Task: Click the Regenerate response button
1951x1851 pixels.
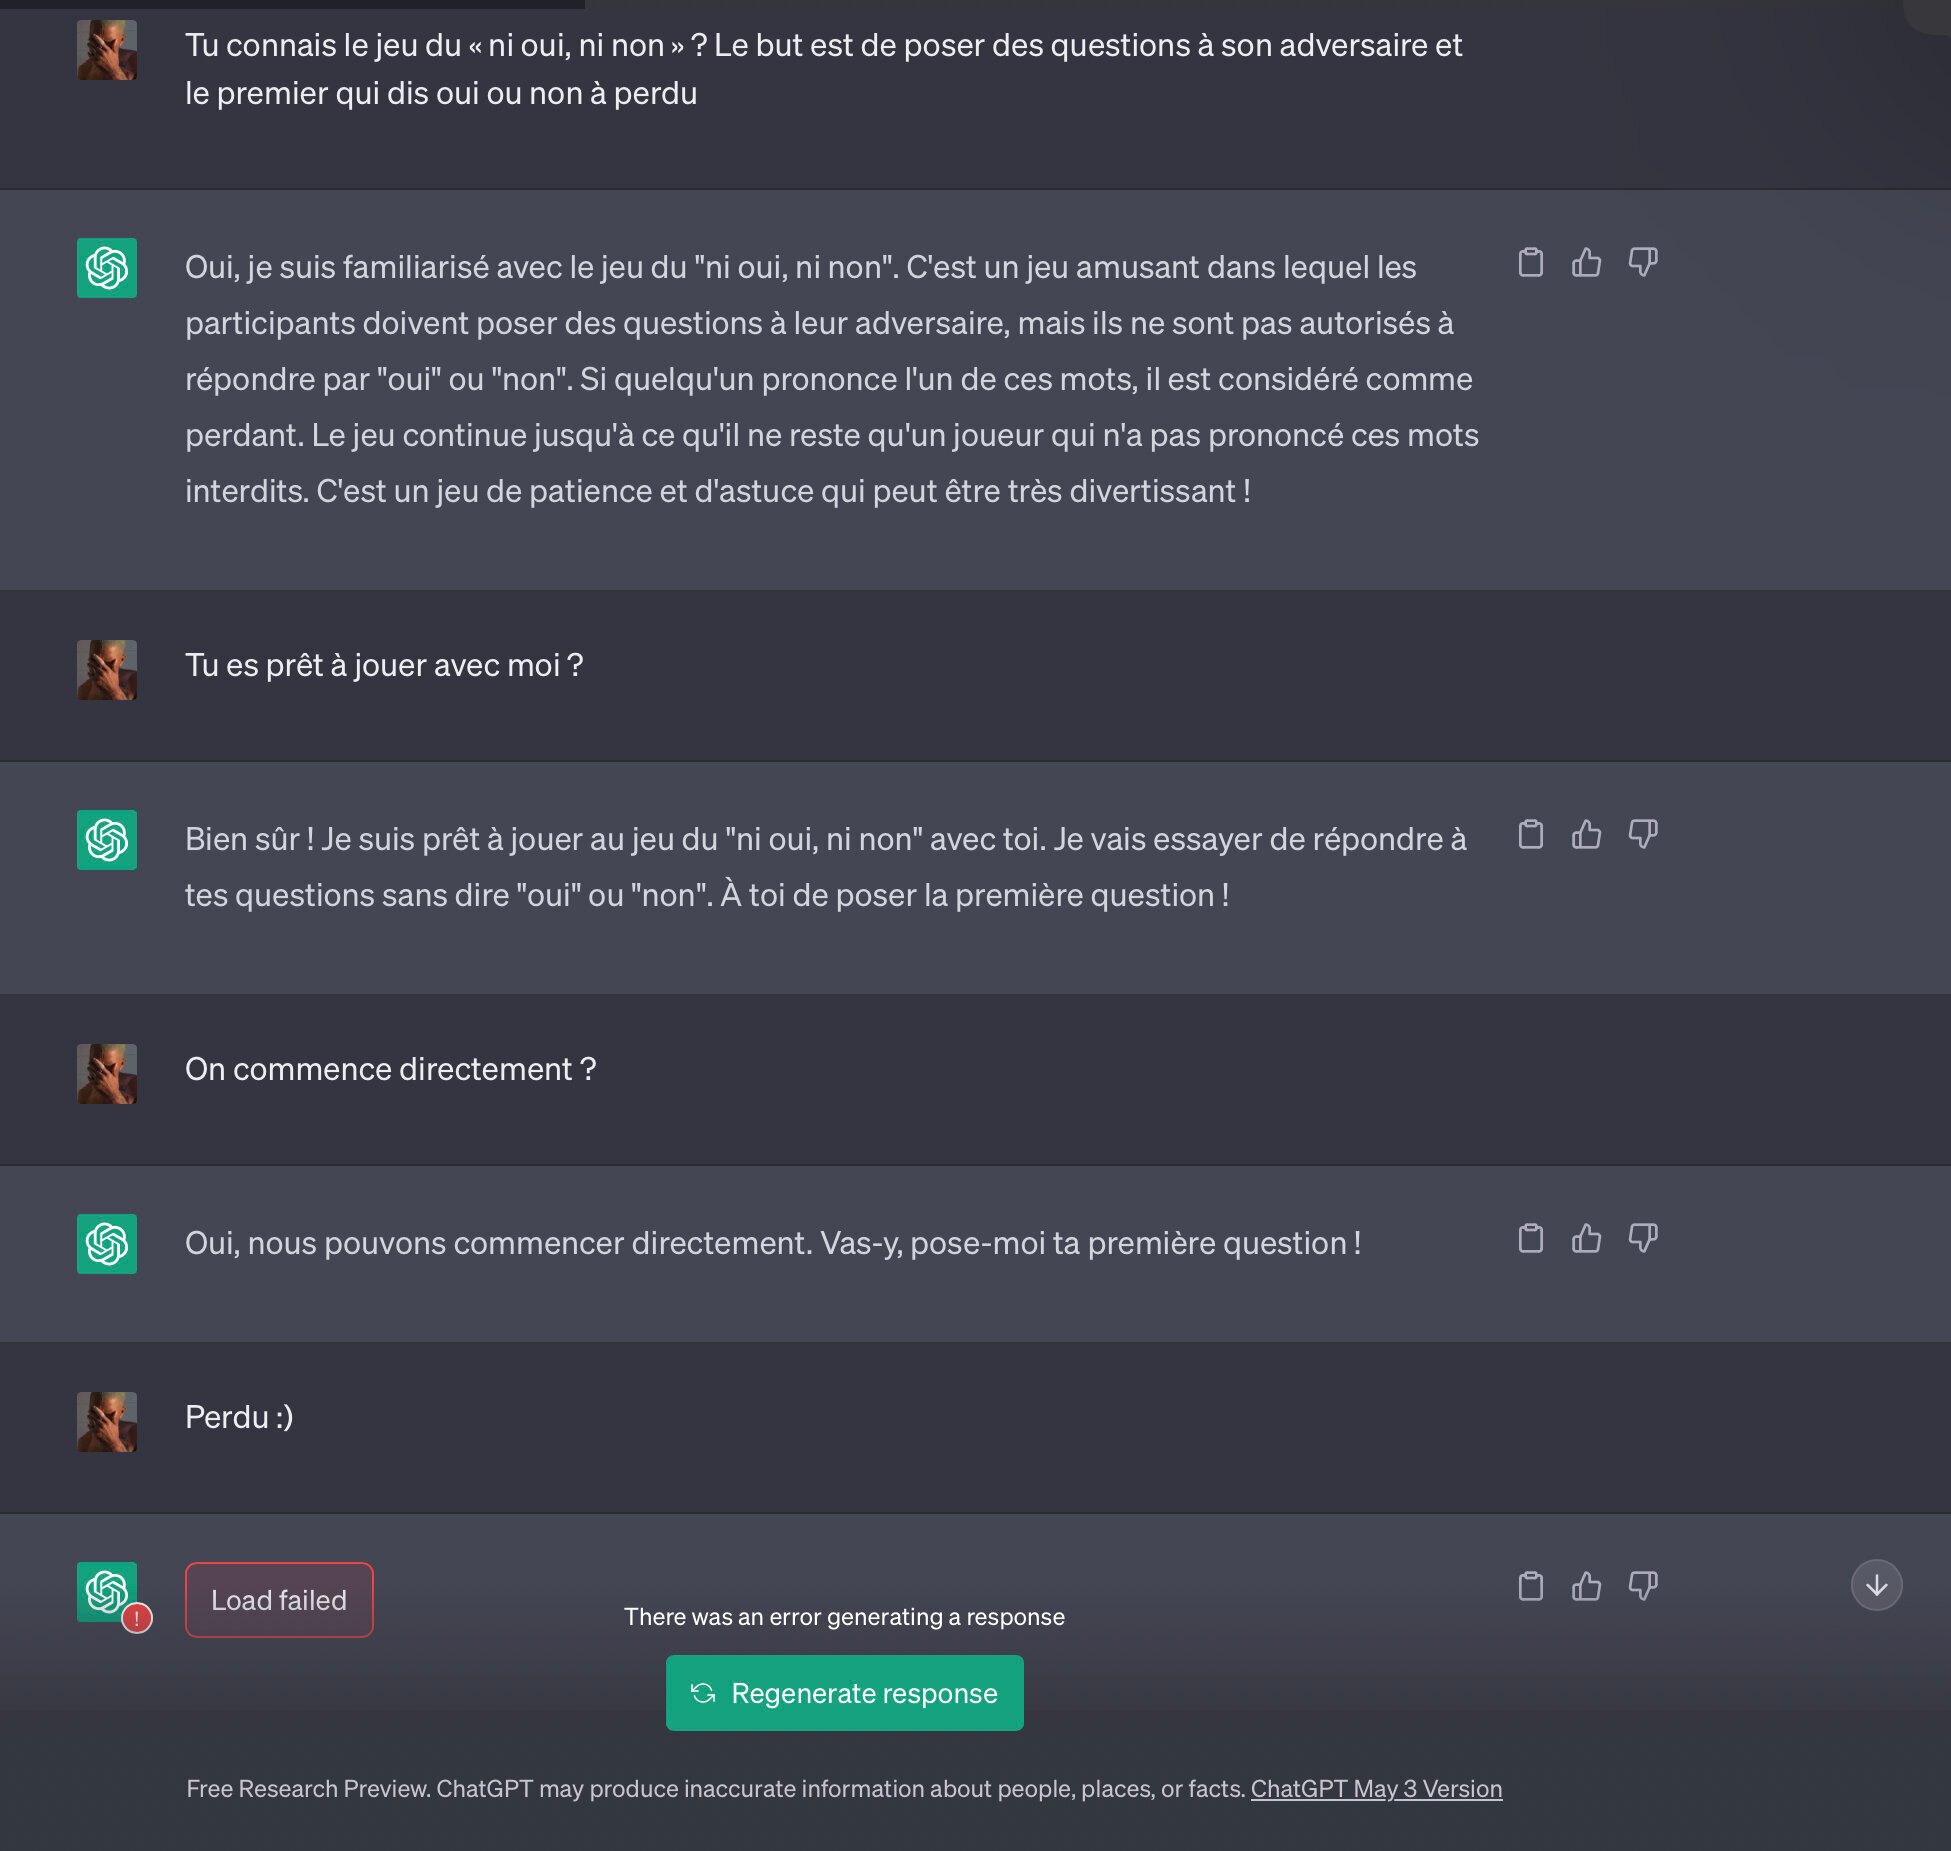Action: [x=844, y=1693]
